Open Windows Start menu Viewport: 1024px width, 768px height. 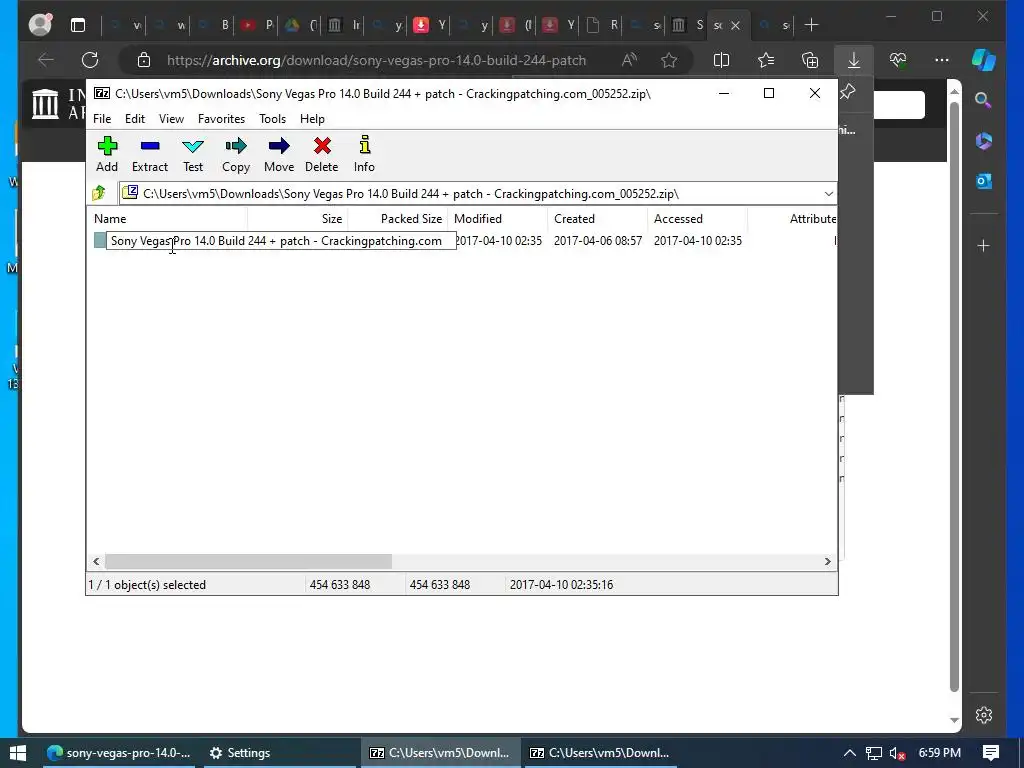(18, 753)
